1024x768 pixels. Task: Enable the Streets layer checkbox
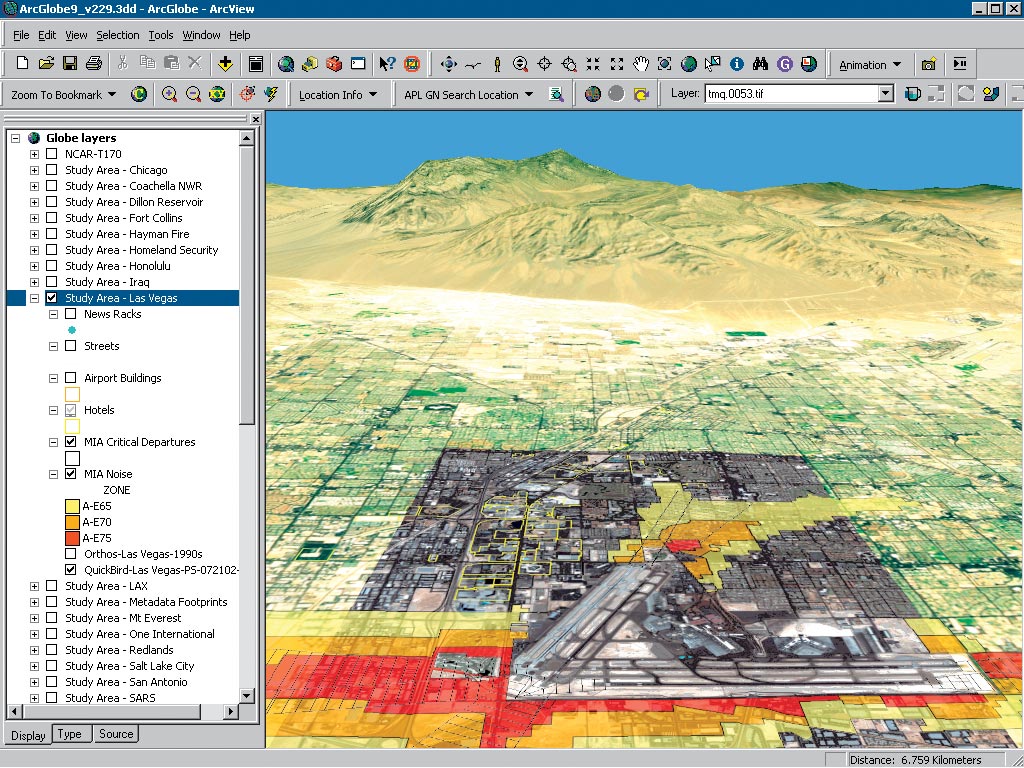(71, 346)
